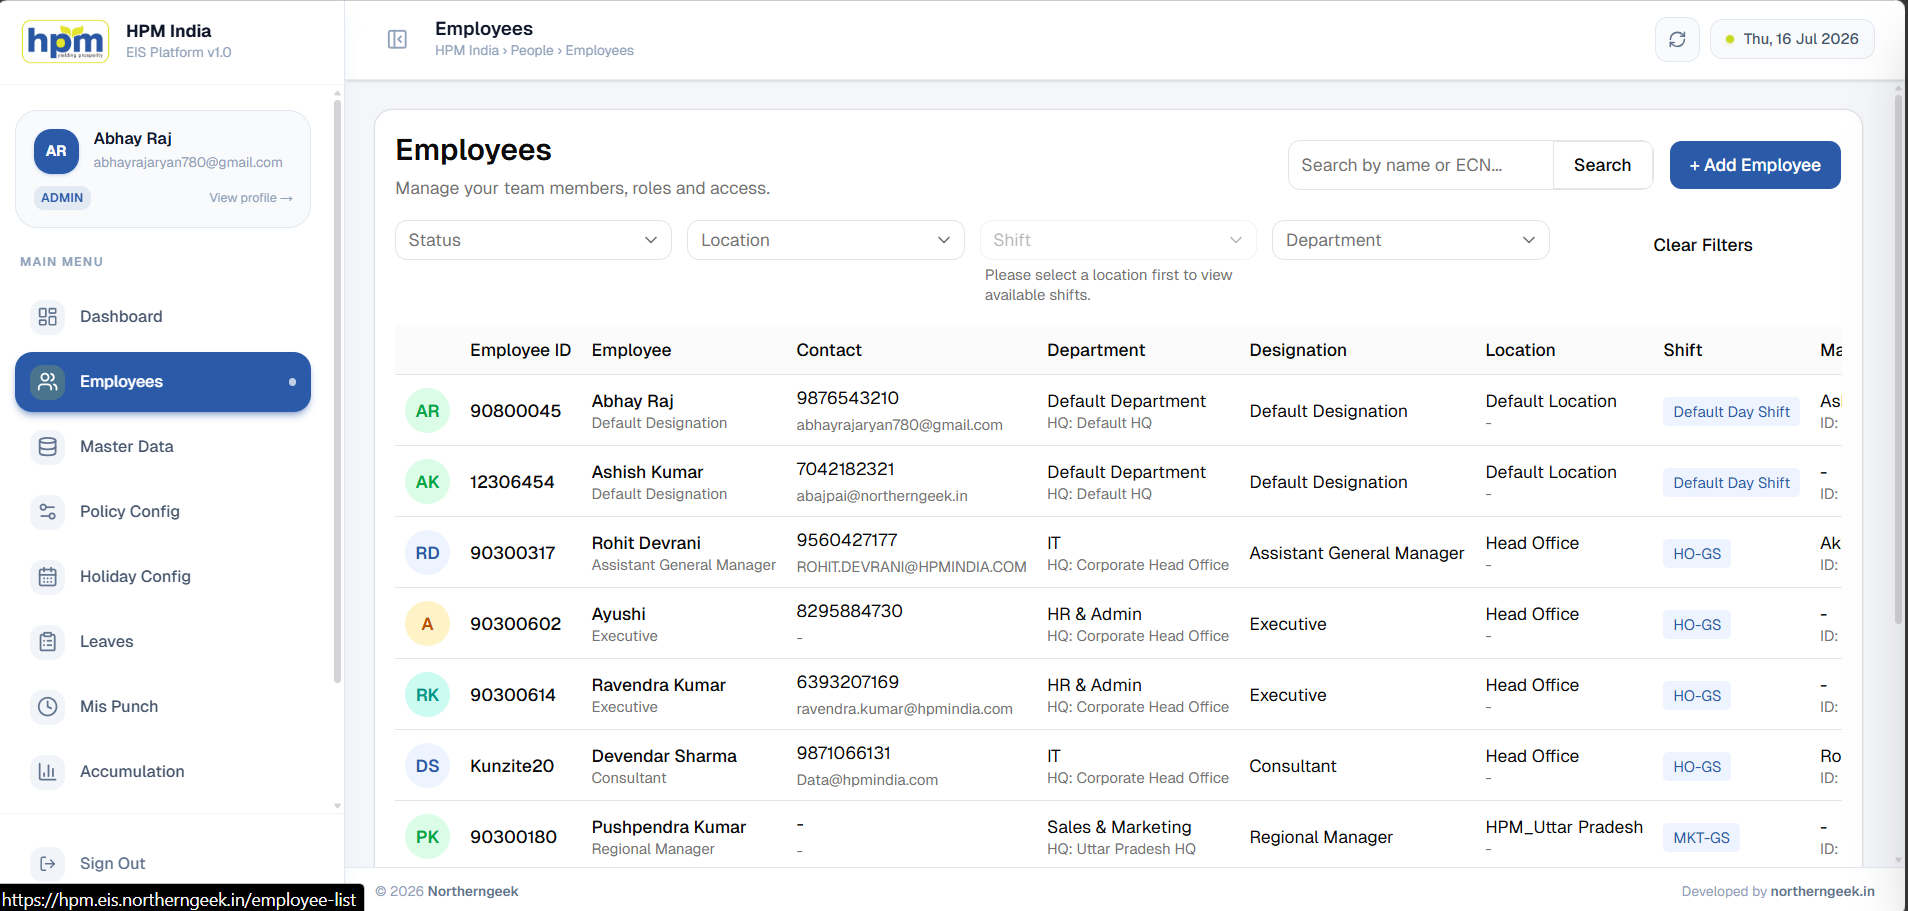Open the Department filter dropdown
Screen dimensions: 1908x911
pos(1410,240)
